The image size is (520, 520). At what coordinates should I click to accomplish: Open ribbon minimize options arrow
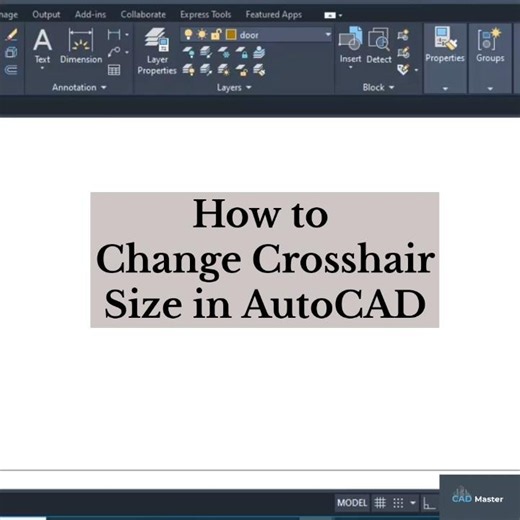340,15
